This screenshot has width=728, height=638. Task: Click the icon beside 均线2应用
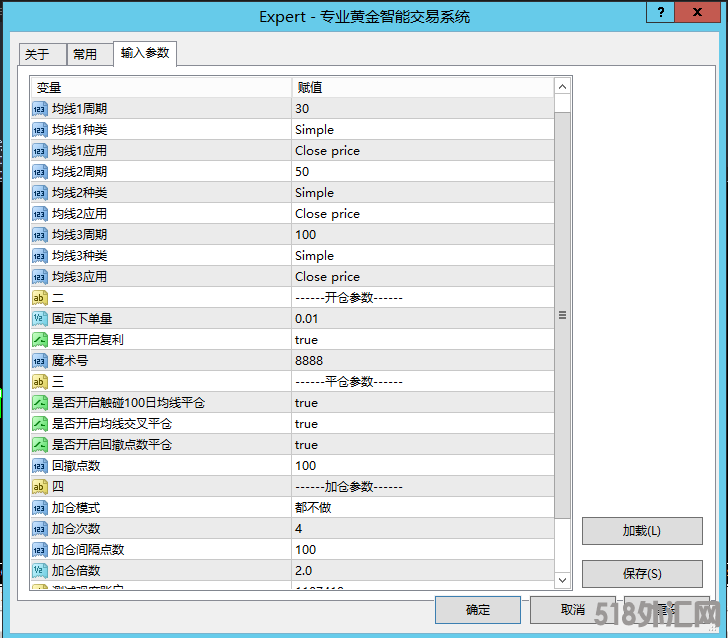pos(40,214)
